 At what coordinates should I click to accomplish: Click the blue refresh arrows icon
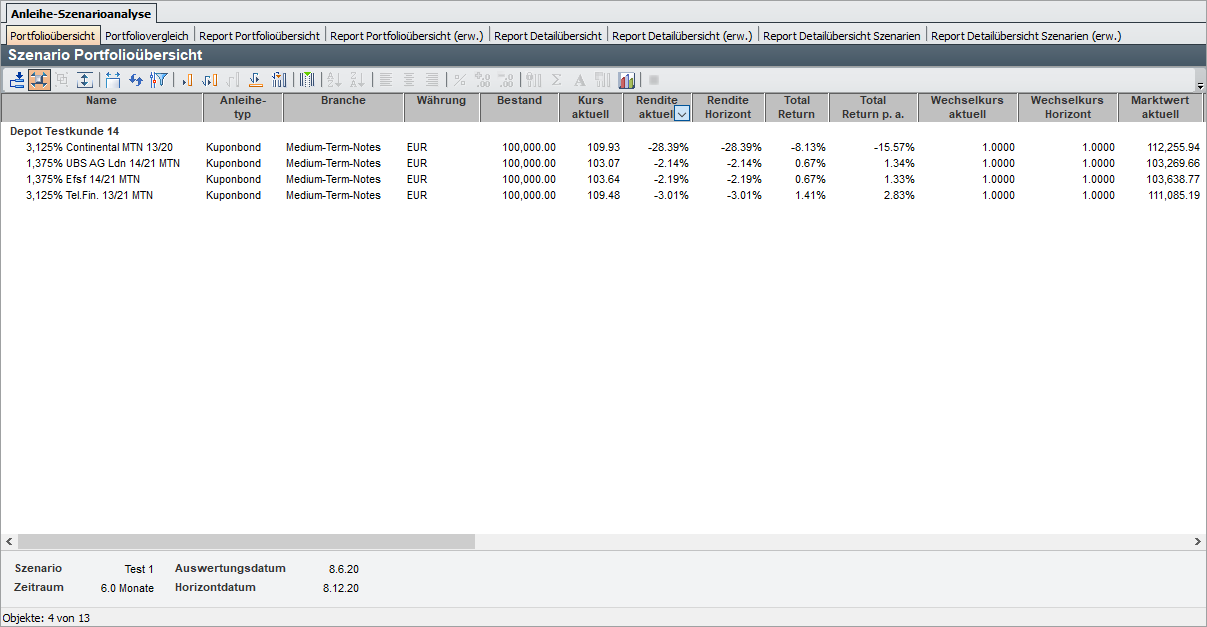pyautogui.click(x=135, y=80)
